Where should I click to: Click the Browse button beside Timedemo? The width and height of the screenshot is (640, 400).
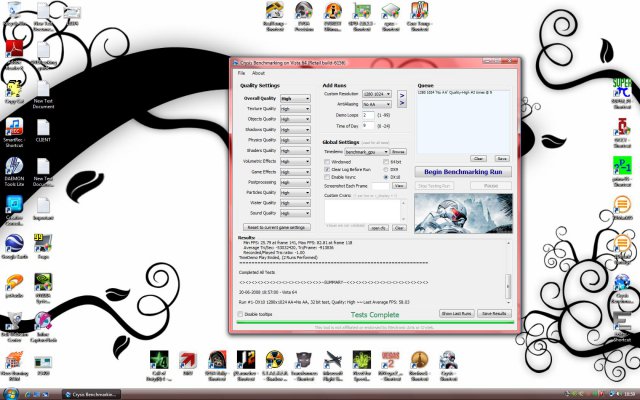[x=398, y=152]
